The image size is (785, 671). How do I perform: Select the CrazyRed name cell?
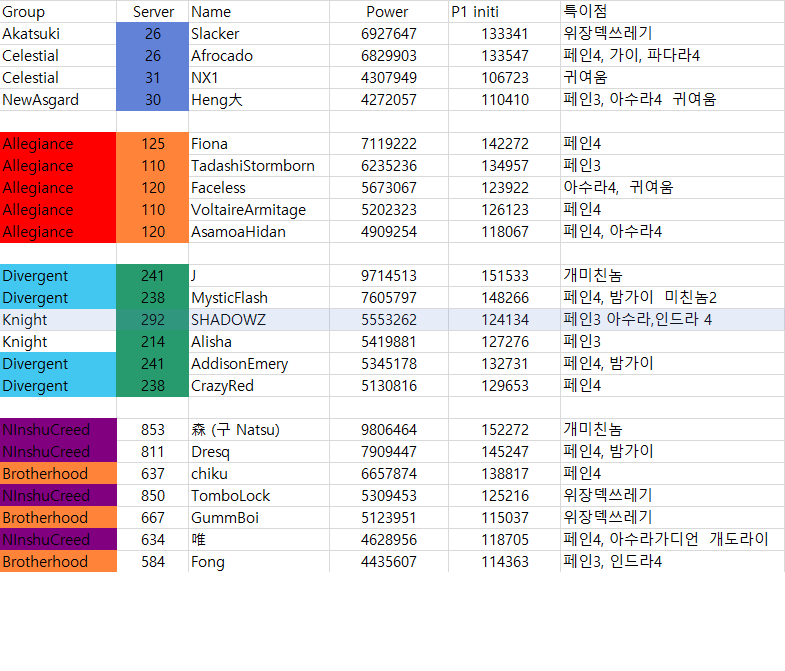tap(258, 386)
